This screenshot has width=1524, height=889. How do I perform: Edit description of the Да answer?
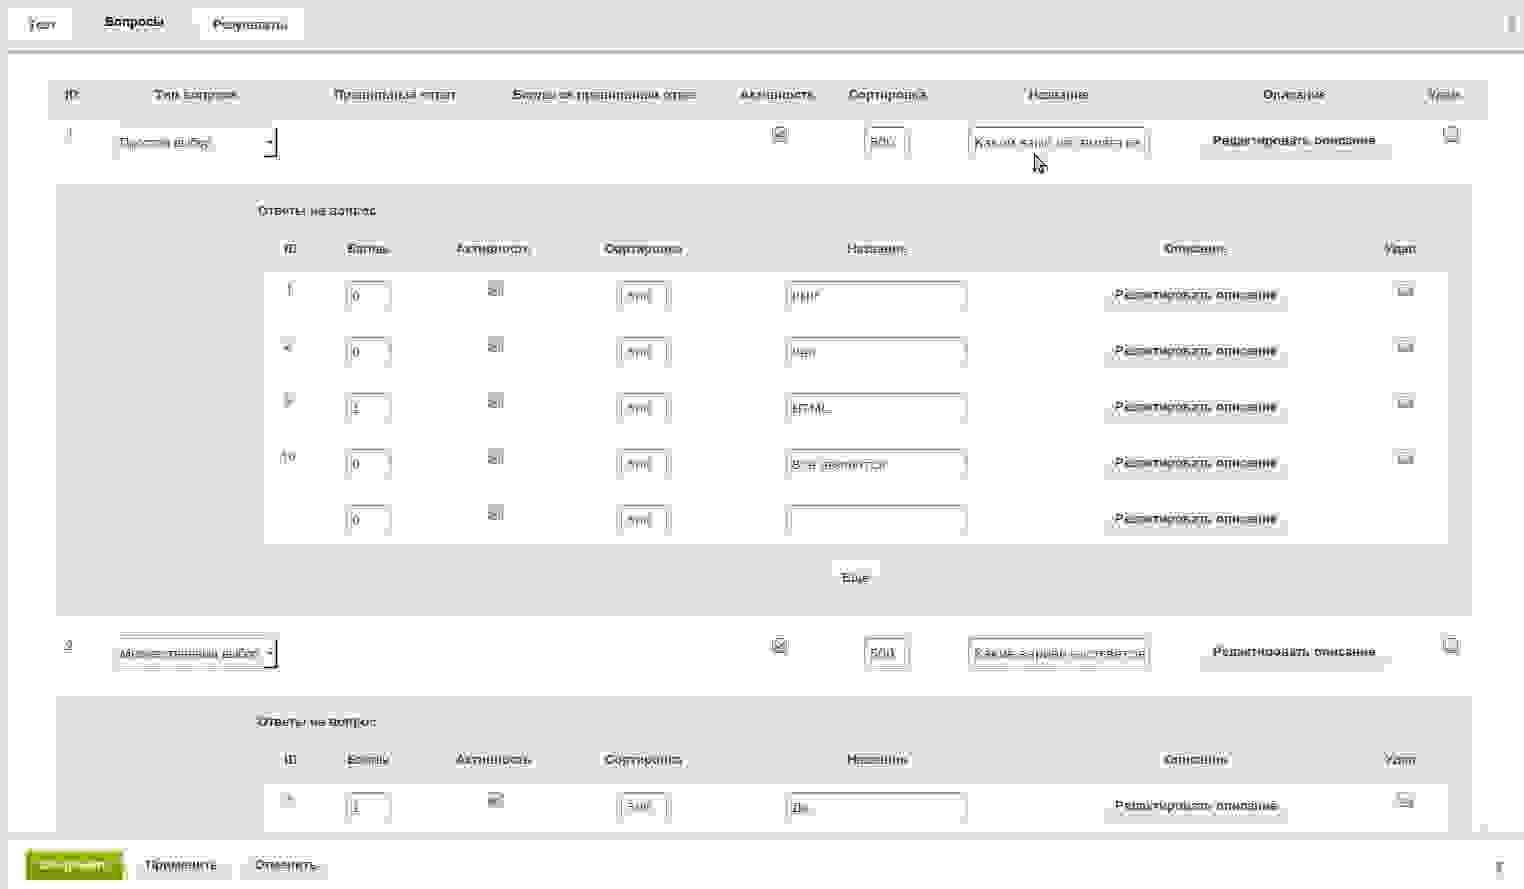(1196, 806)
